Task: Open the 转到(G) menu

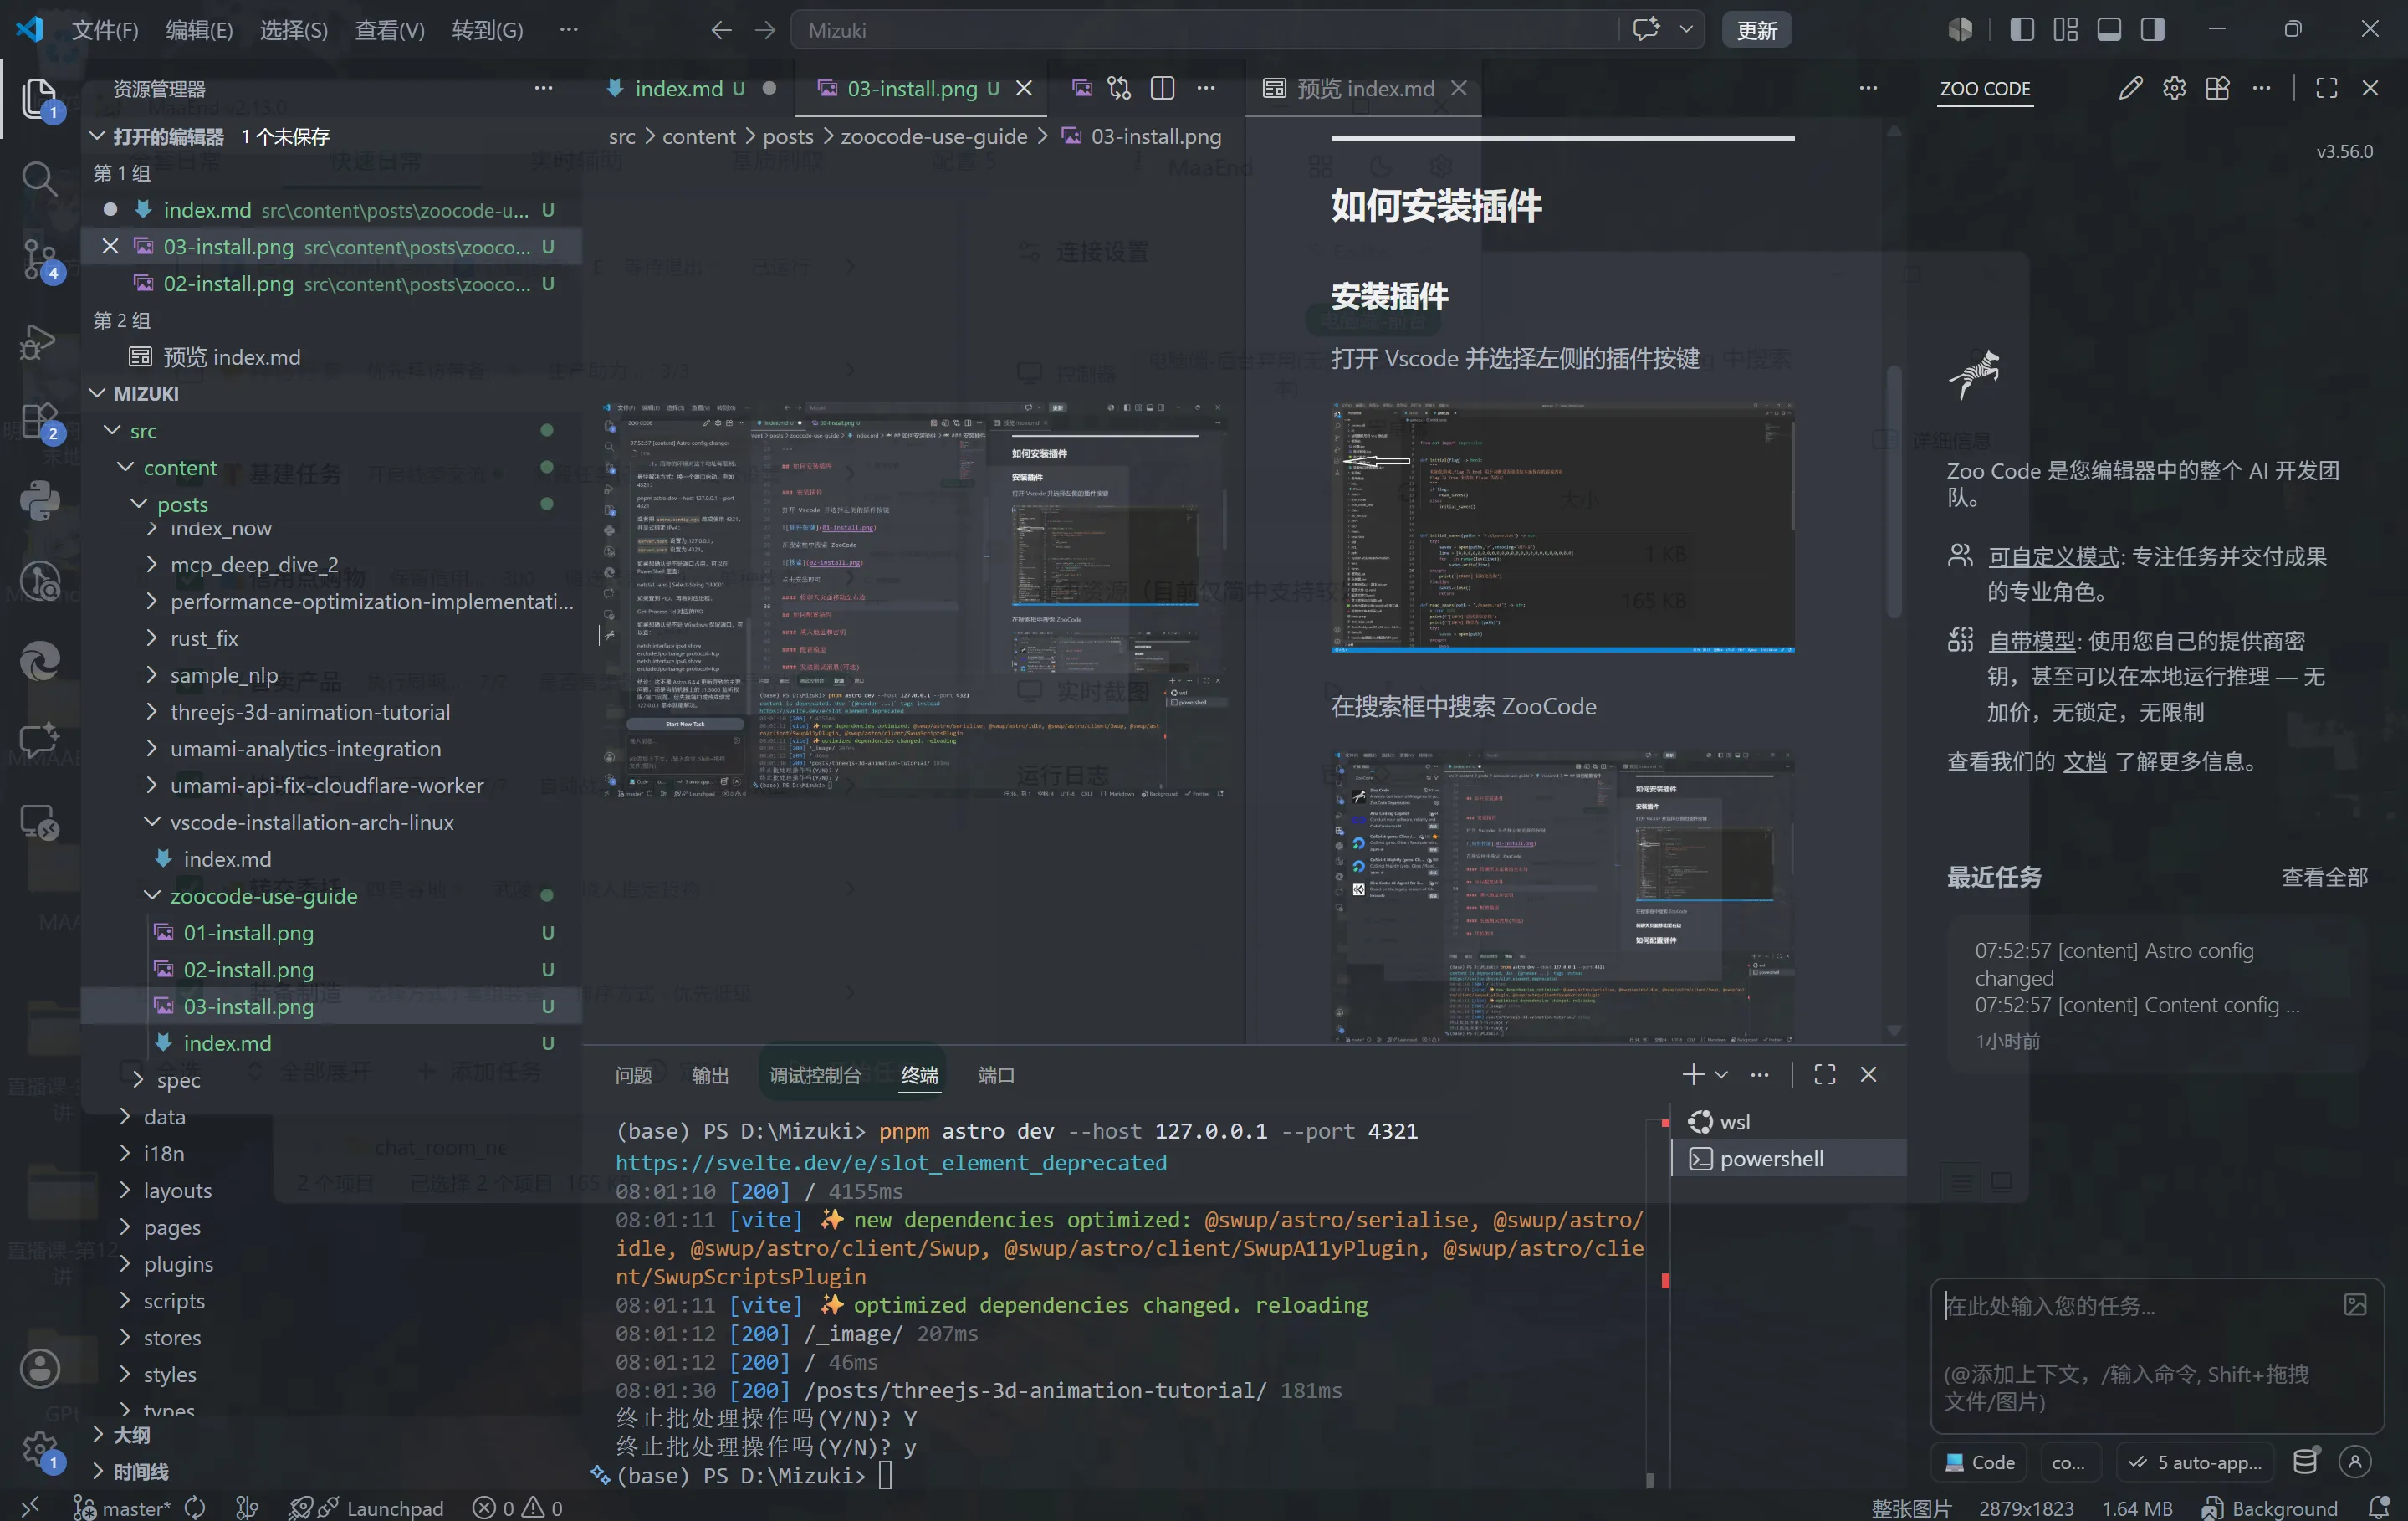Action: pyautogui.click(x=487, y=30)
